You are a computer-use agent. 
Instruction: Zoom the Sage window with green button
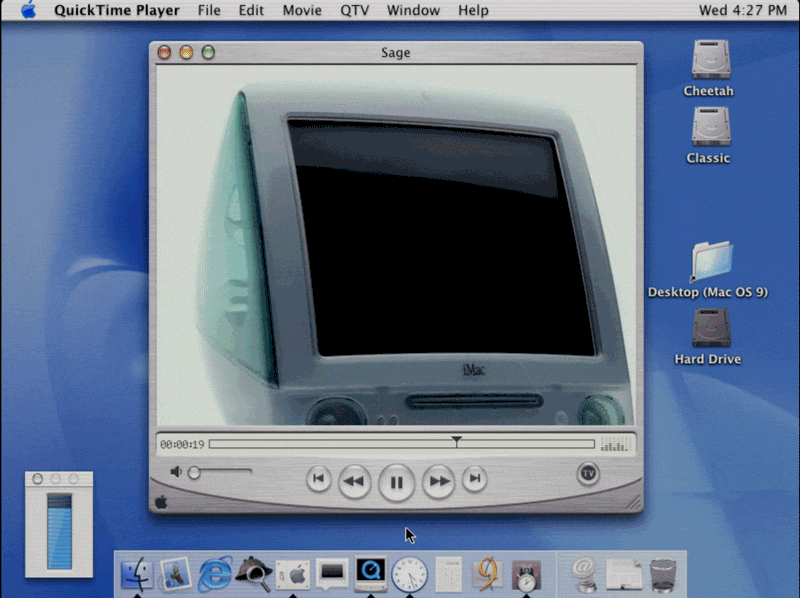point(208,52)
